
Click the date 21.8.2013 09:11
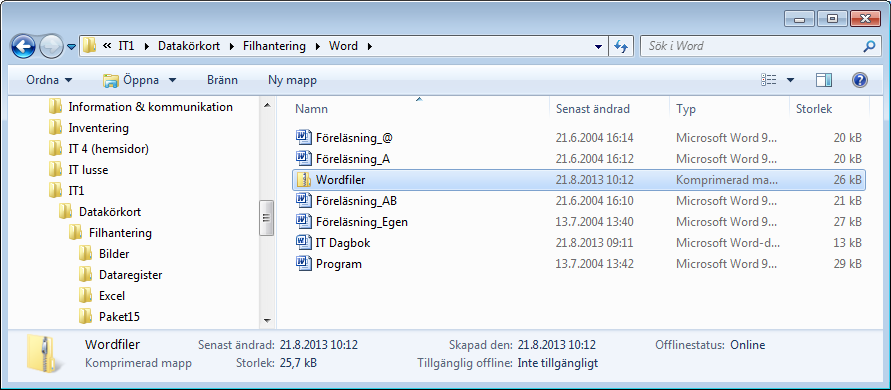594,243
